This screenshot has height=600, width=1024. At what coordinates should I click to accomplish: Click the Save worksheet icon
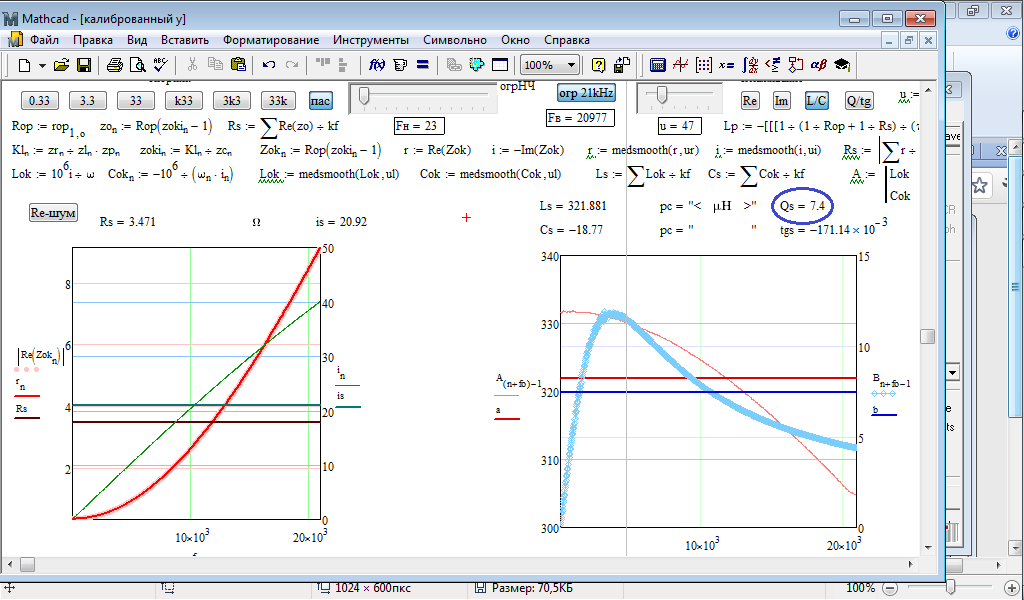click(x=84, y=65)
